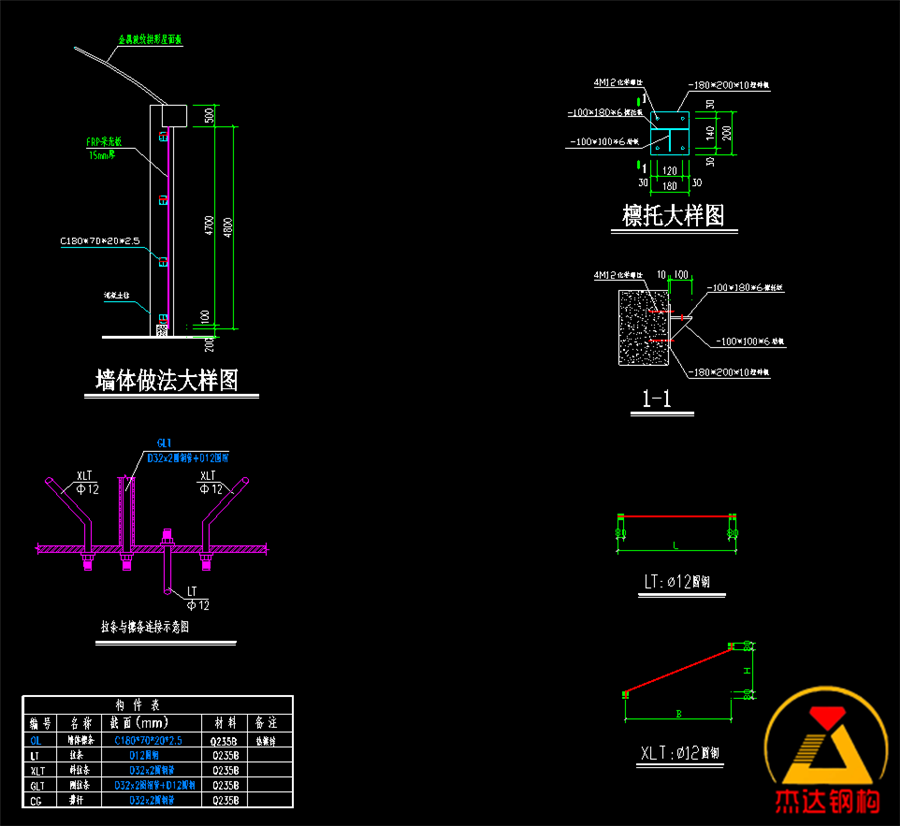Click the LT Φ12 label below the rod

click(198, 599)
